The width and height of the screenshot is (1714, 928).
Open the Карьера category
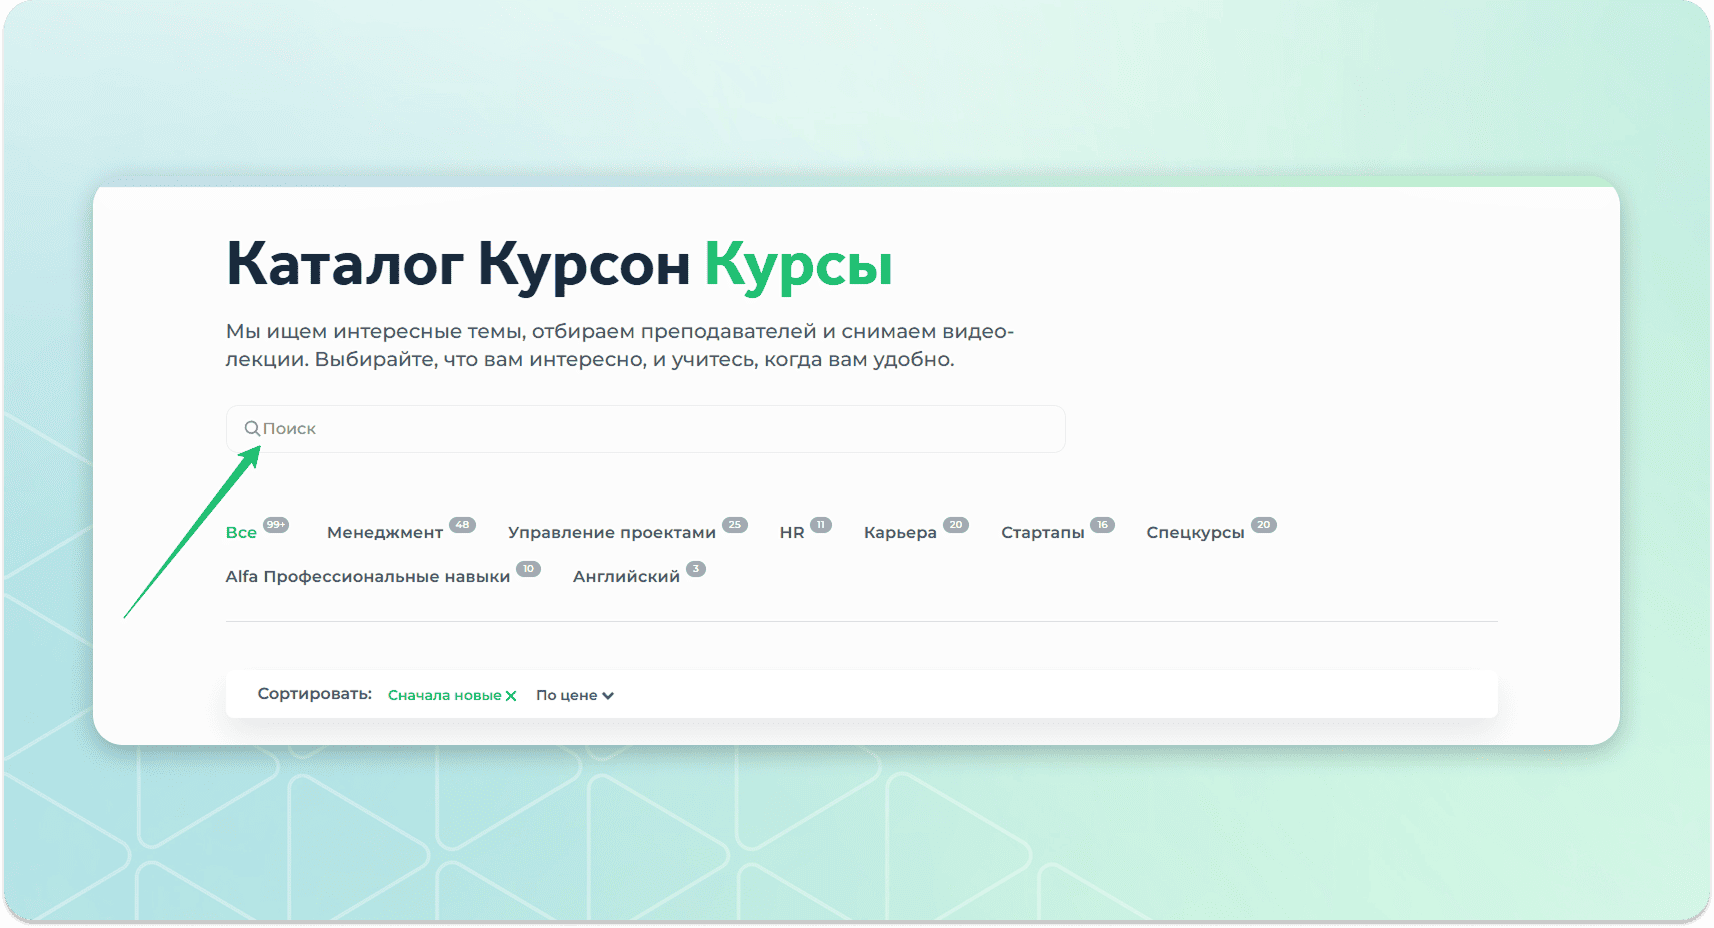tap(900, 532)
